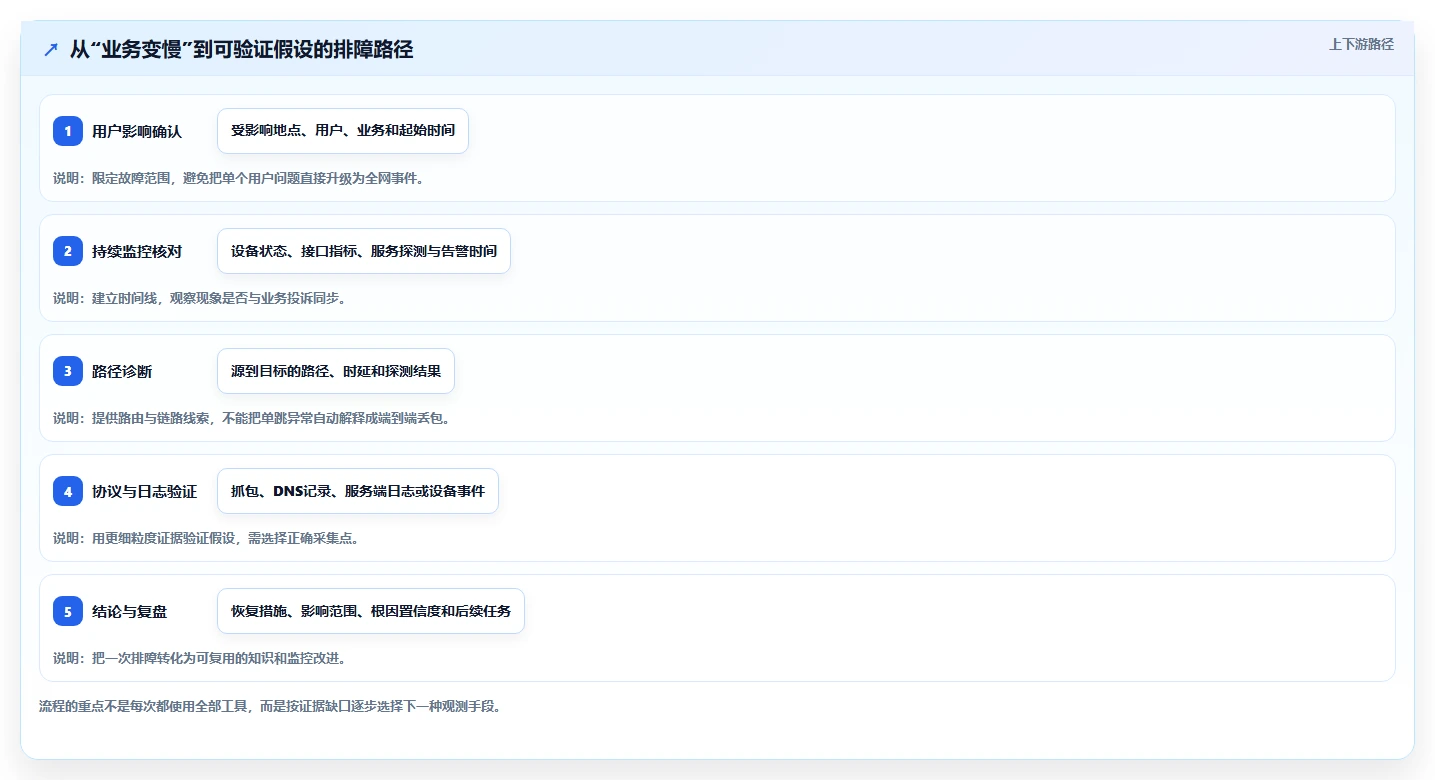Click the step 1 number badge
The height and width of the screenshot is (780, 1435).
click(x=68, y=131)
